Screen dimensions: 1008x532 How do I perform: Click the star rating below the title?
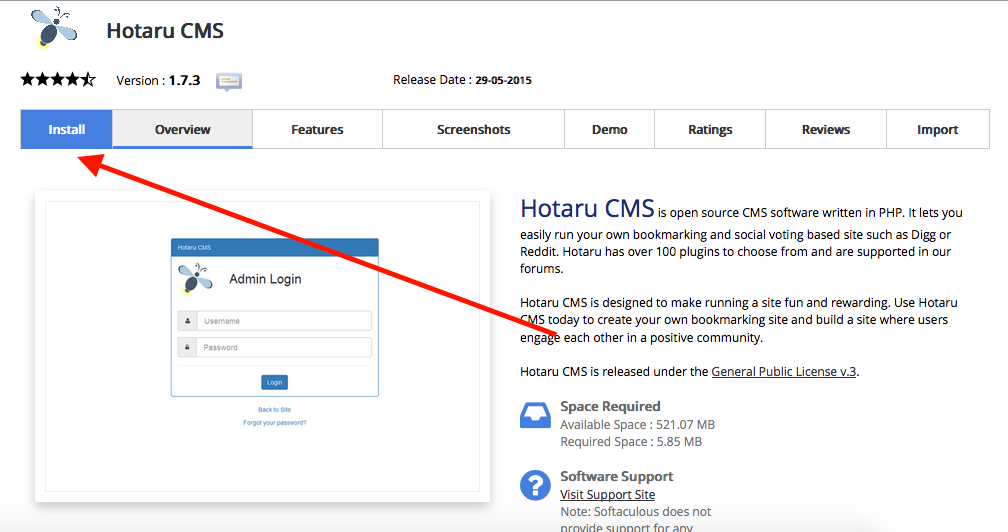pyautogui.click(x=58, y=80)
